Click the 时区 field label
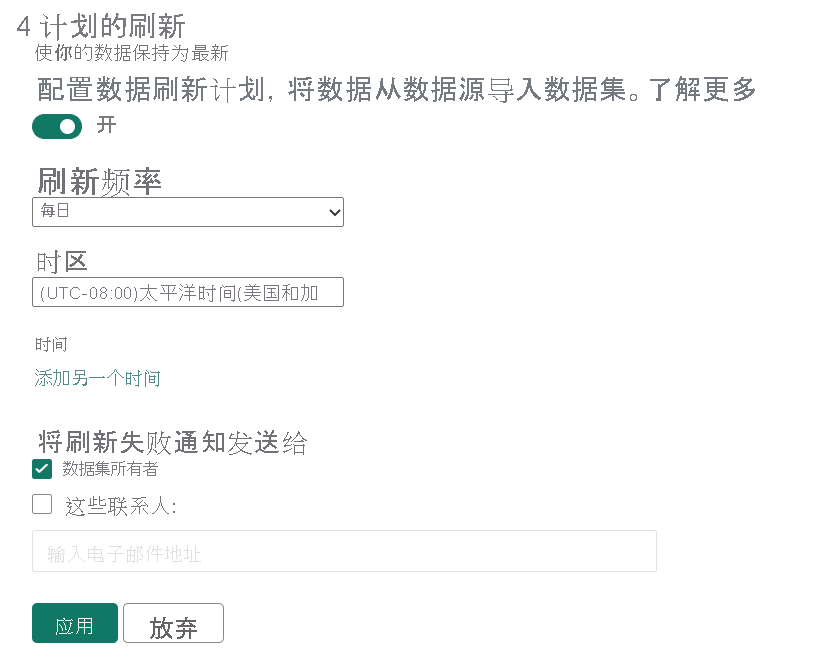The height and width of the screenshot is (664, 817). (x=62, y=262)
